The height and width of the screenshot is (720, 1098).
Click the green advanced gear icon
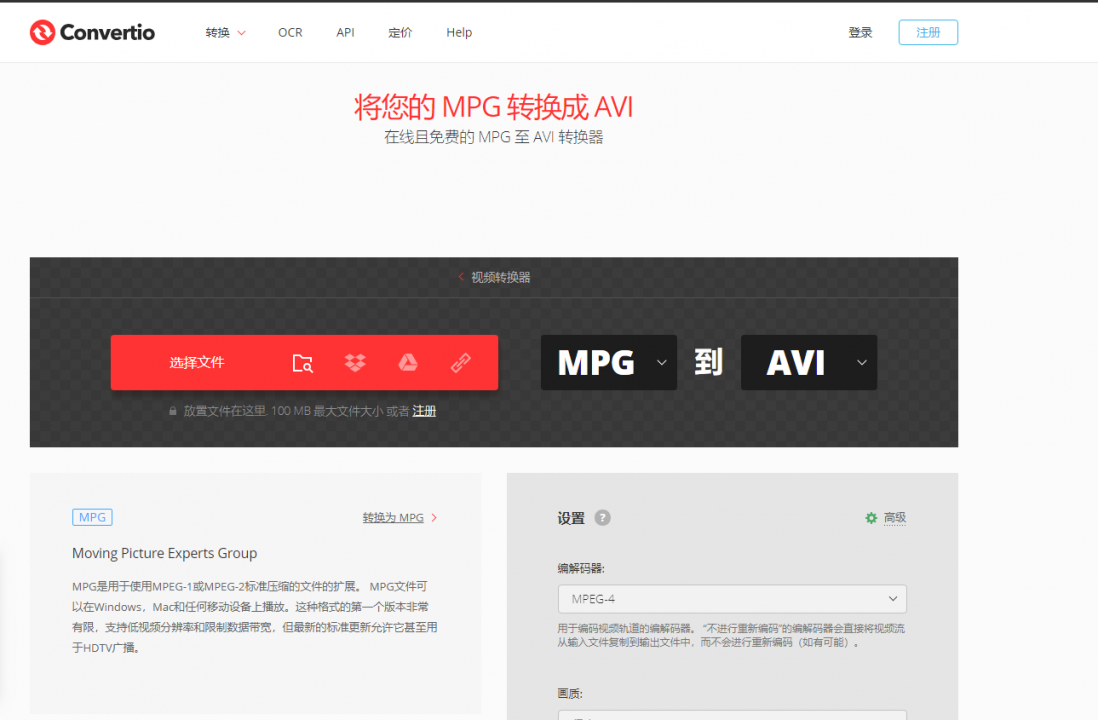871,518
